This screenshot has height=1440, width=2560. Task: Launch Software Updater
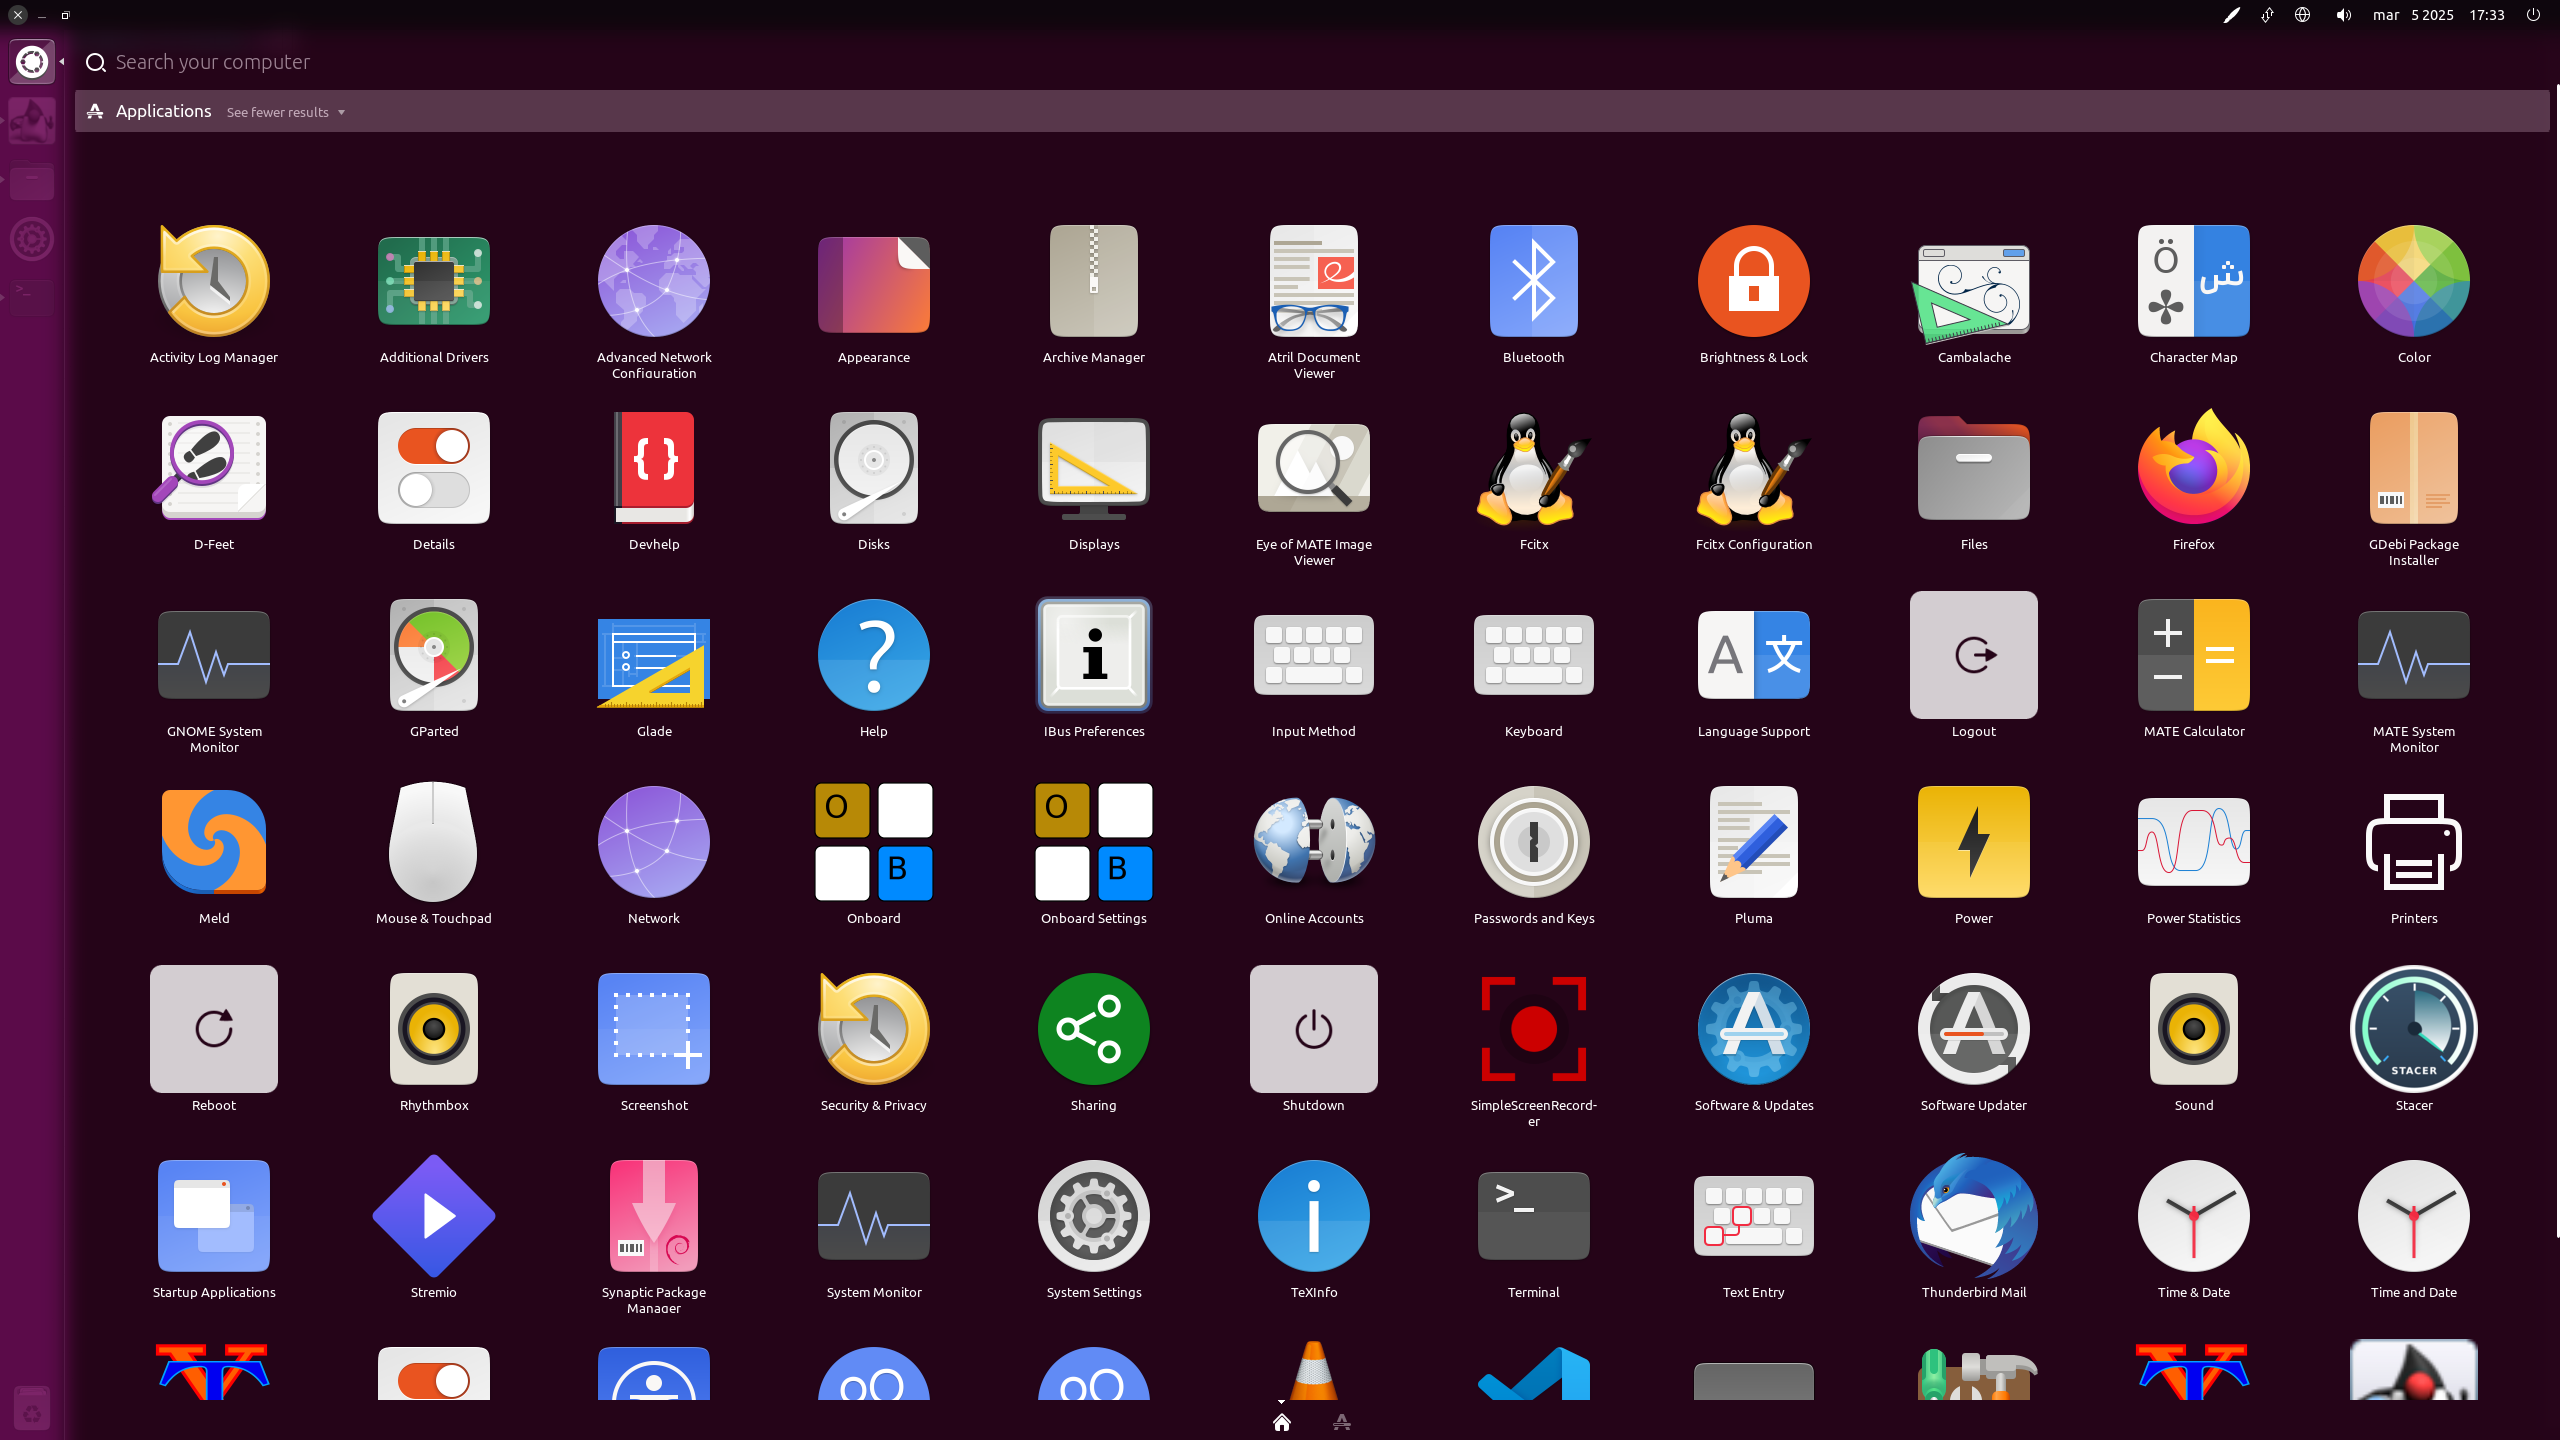pos(1973,1029)
